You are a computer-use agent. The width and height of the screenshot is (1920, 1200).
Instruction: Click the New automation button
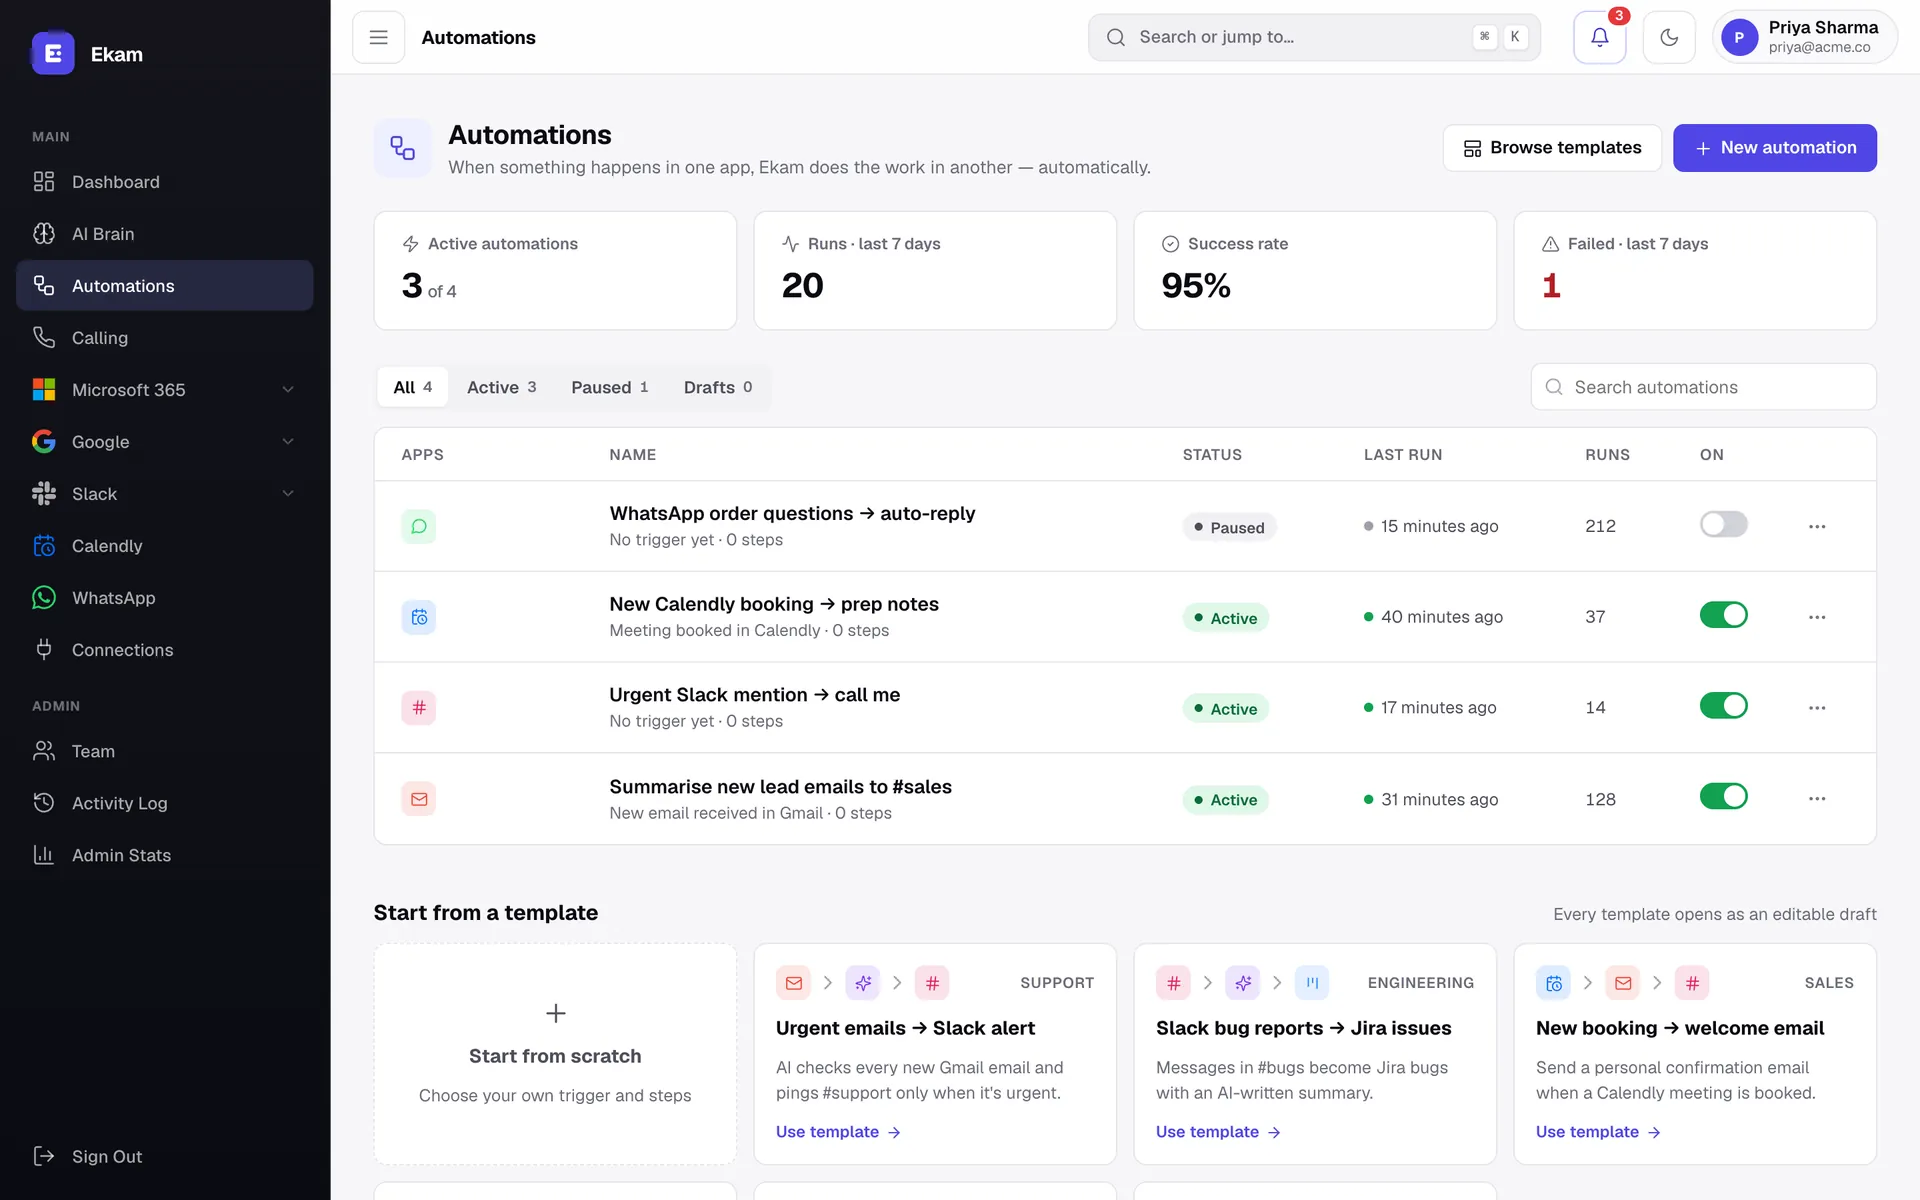pos(1775,148)
